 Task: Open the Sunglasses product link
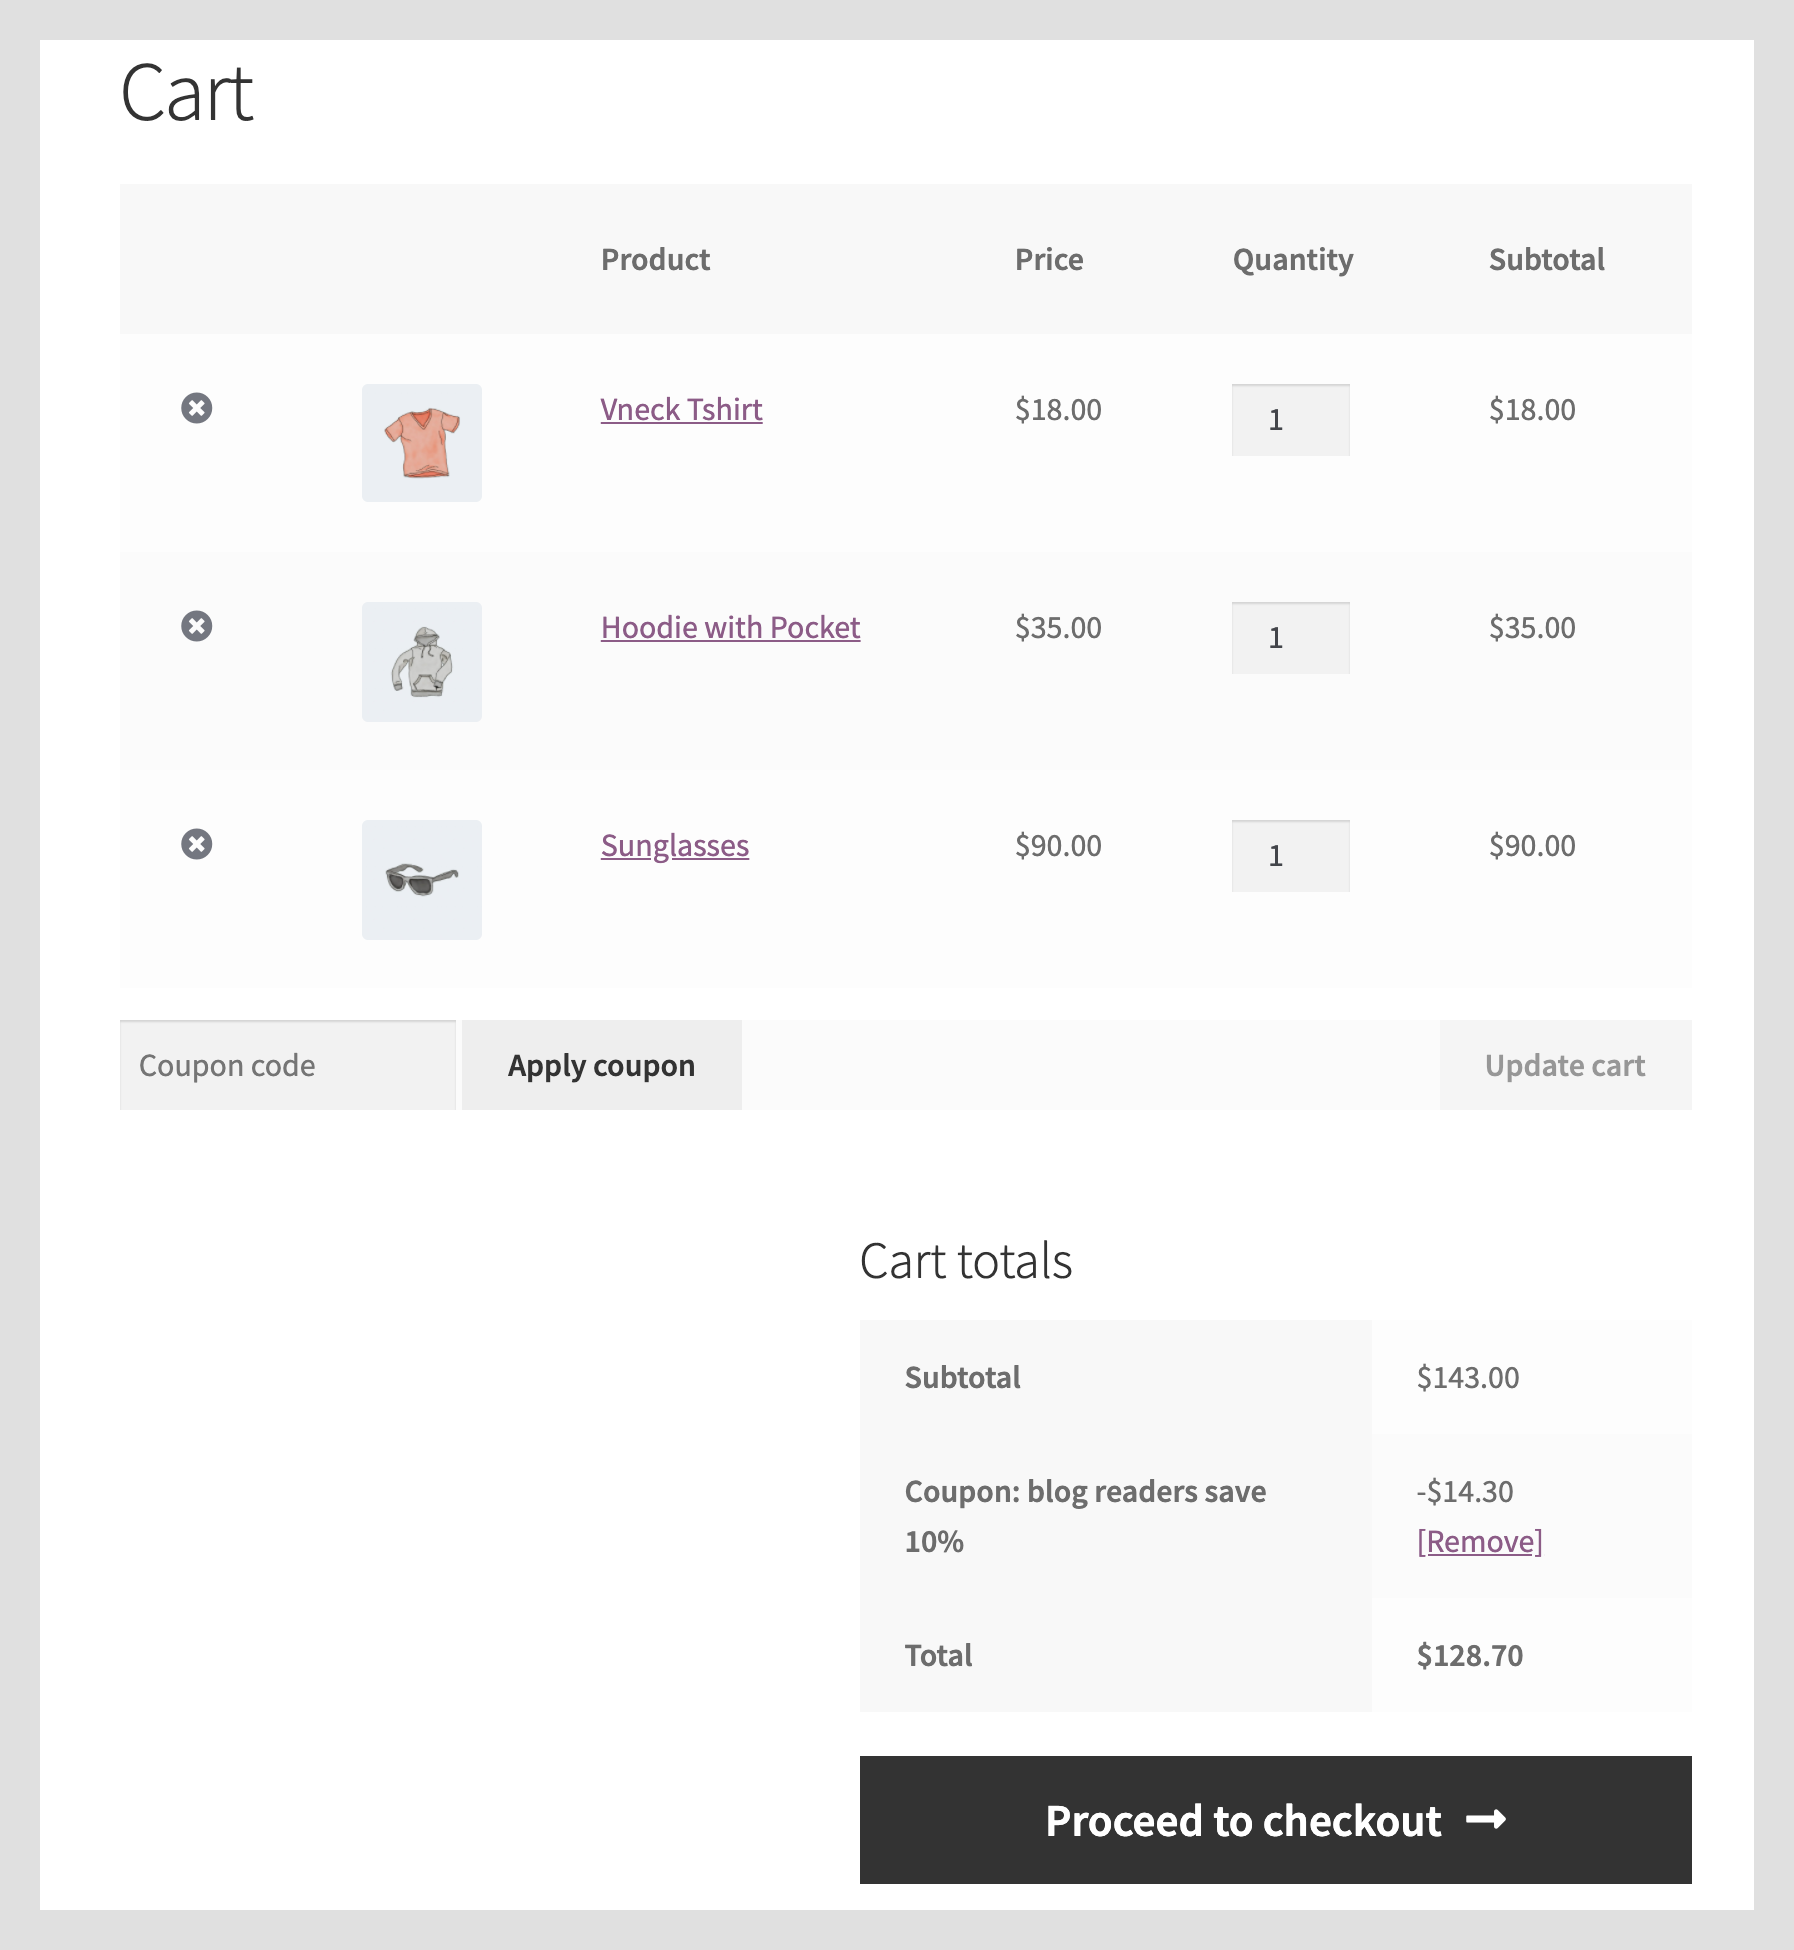click(674, 846)
